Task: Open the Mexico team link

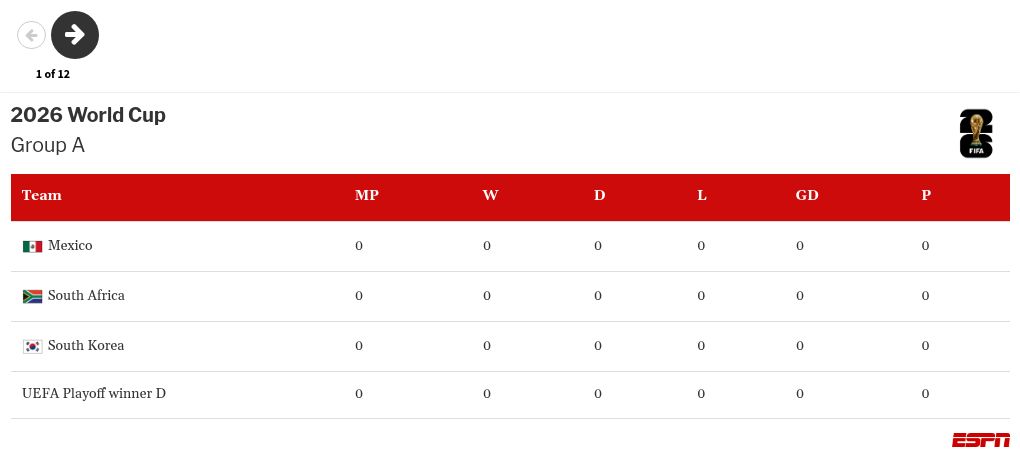Action: coord(70,246)
